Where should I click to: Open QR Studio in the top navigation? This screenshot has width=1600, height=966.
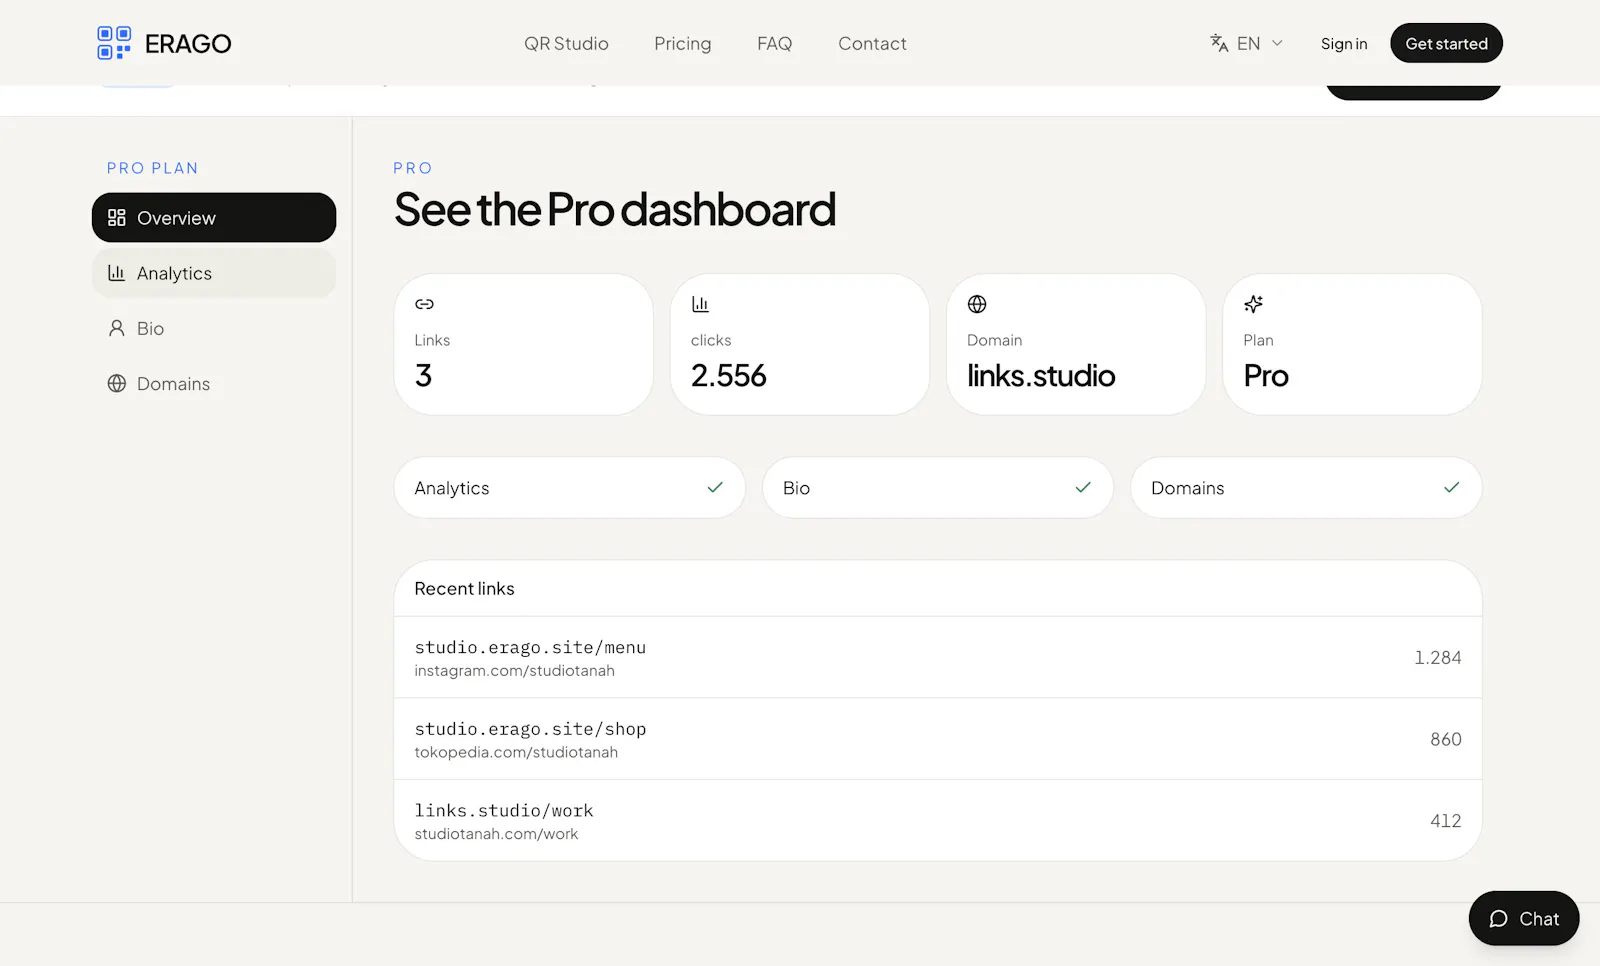pyautogui.click(x=566, y=44)
